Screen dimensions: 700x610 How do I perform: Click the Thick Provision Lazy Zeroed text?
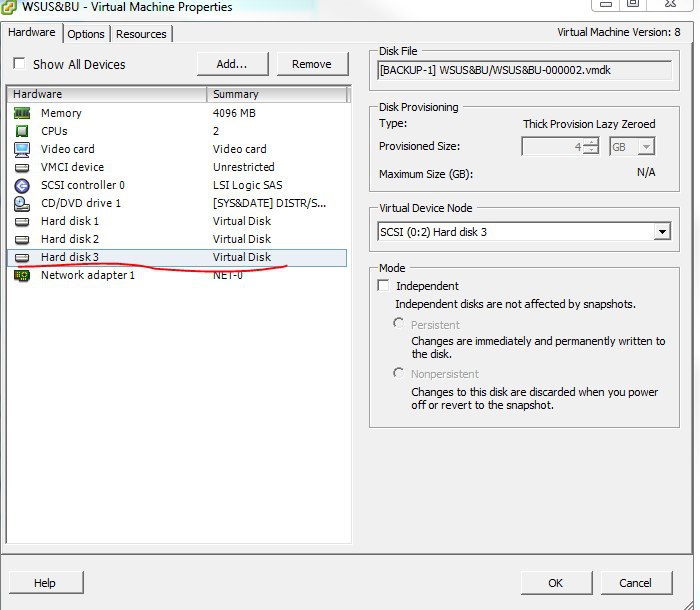pyautogui.click(x=589, y=124)
